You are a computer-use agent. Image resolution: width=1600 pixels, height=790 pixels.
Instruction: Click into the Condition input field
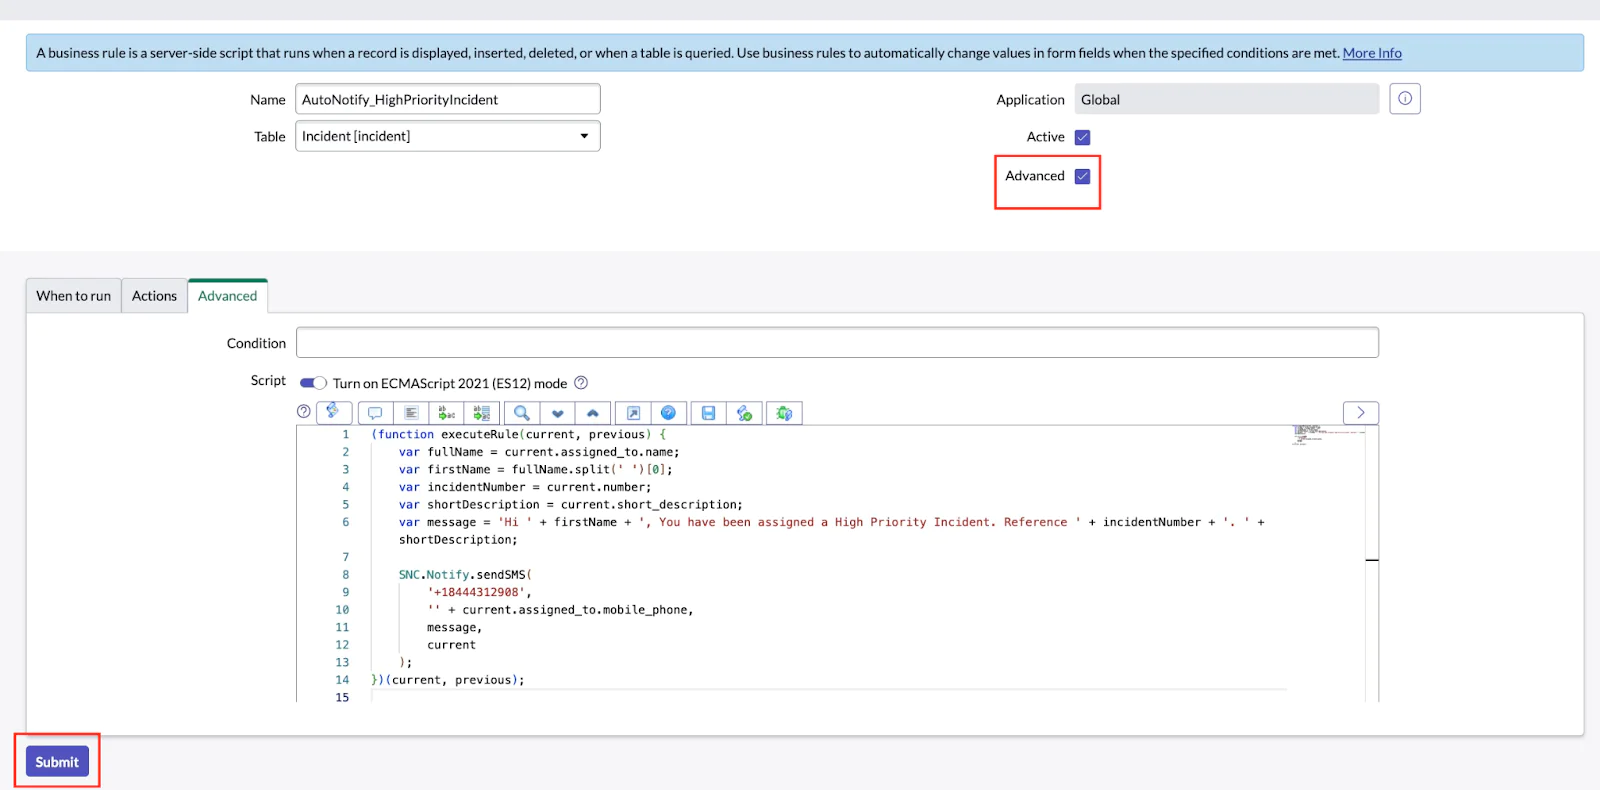(x=837, y=343)
